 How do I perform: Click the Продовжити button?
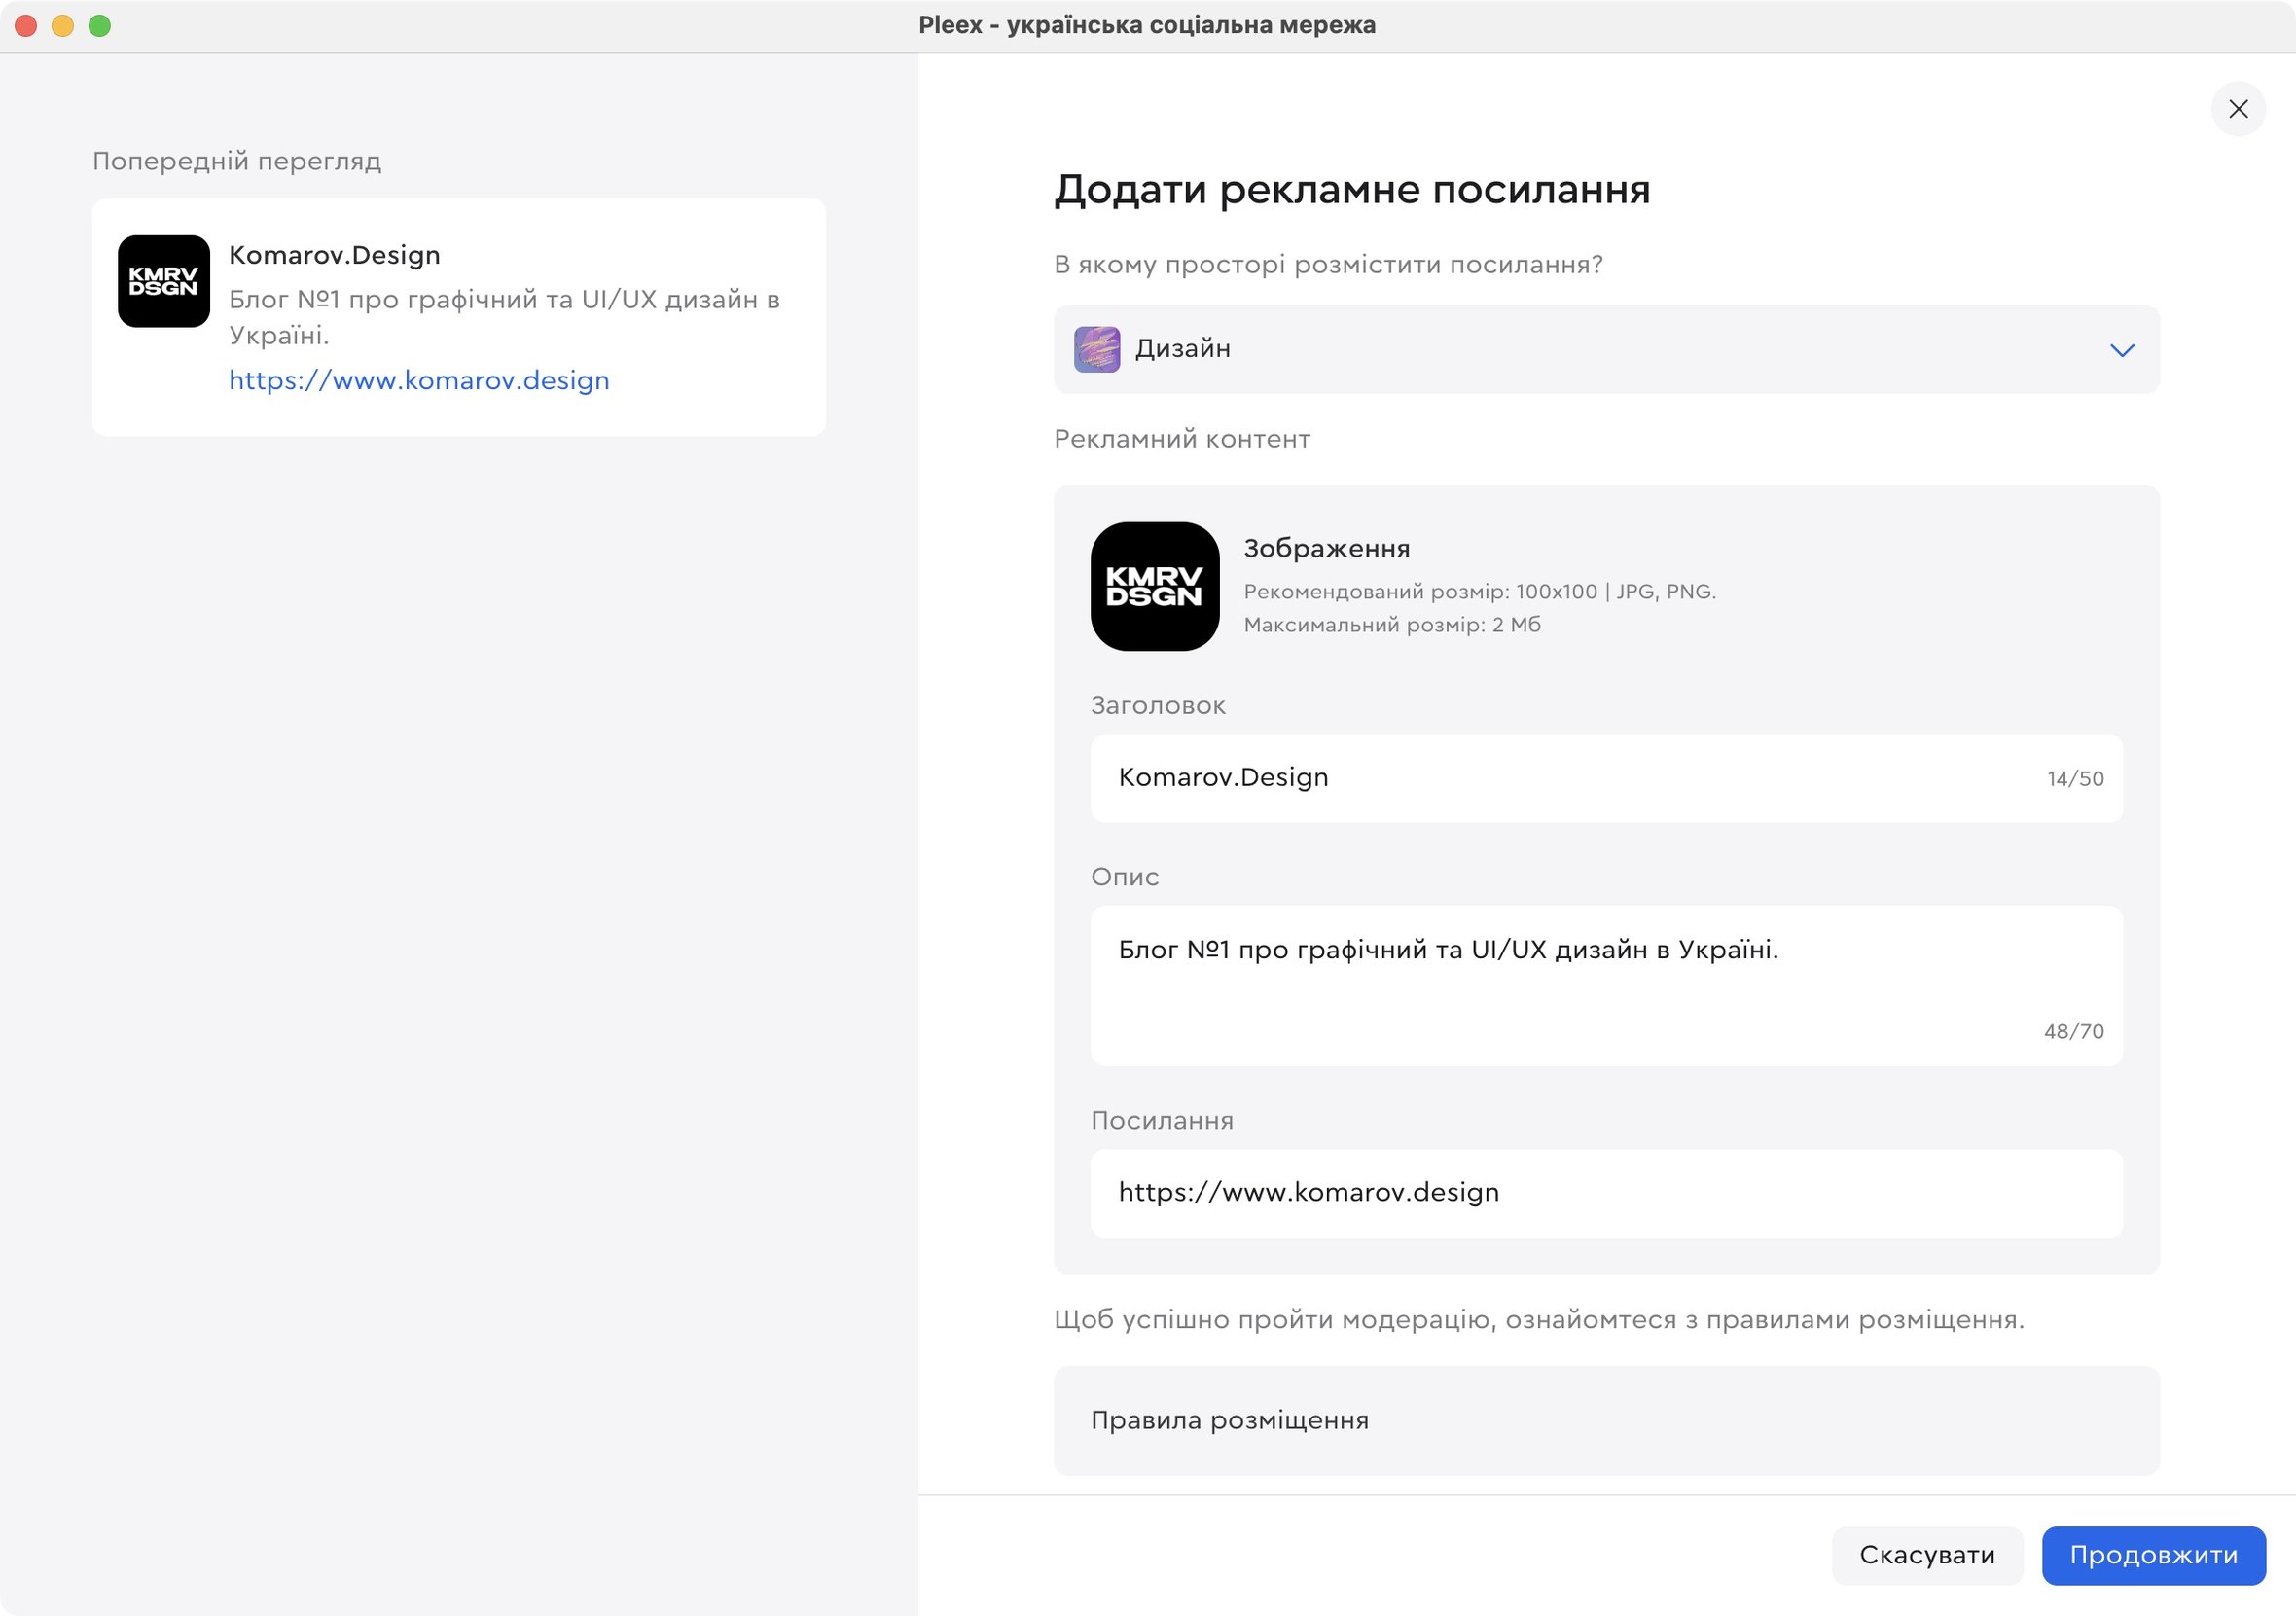[2153, 1555]
